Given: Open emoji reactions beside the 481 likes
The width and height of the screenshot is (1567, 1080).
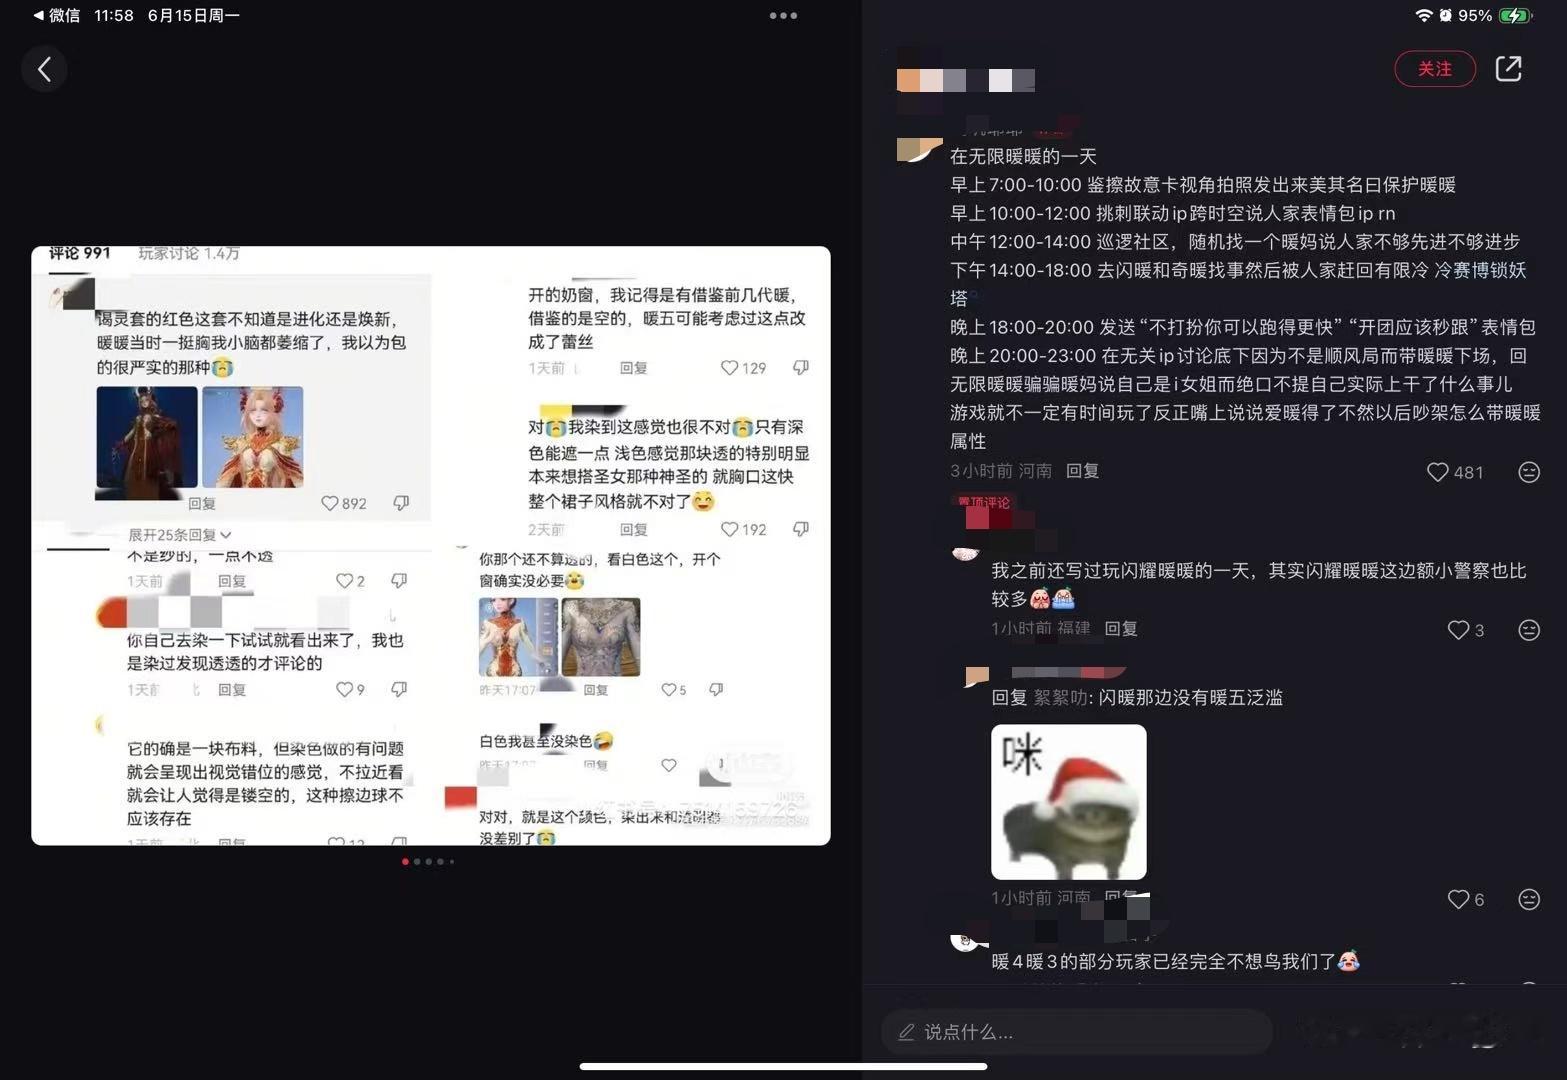Looking at the screenshot, I should tap(1529, 472).
